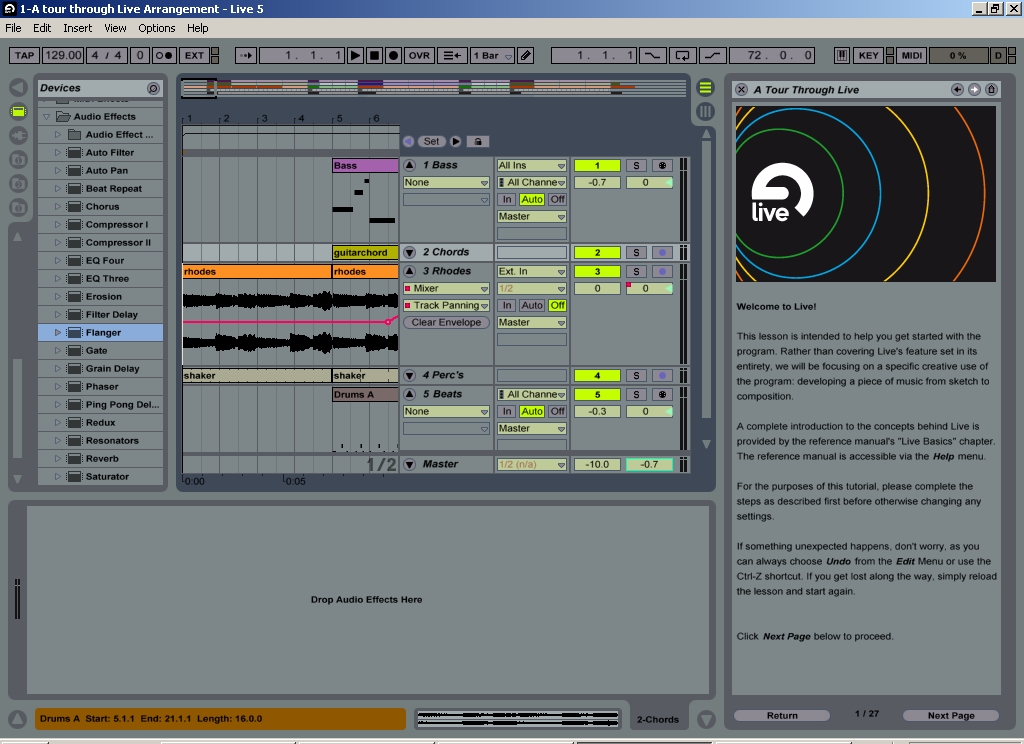Image resolution: width=1024 pixels, height=744 pixels.
Task: Open the Options menu
Action: [157, 28]
